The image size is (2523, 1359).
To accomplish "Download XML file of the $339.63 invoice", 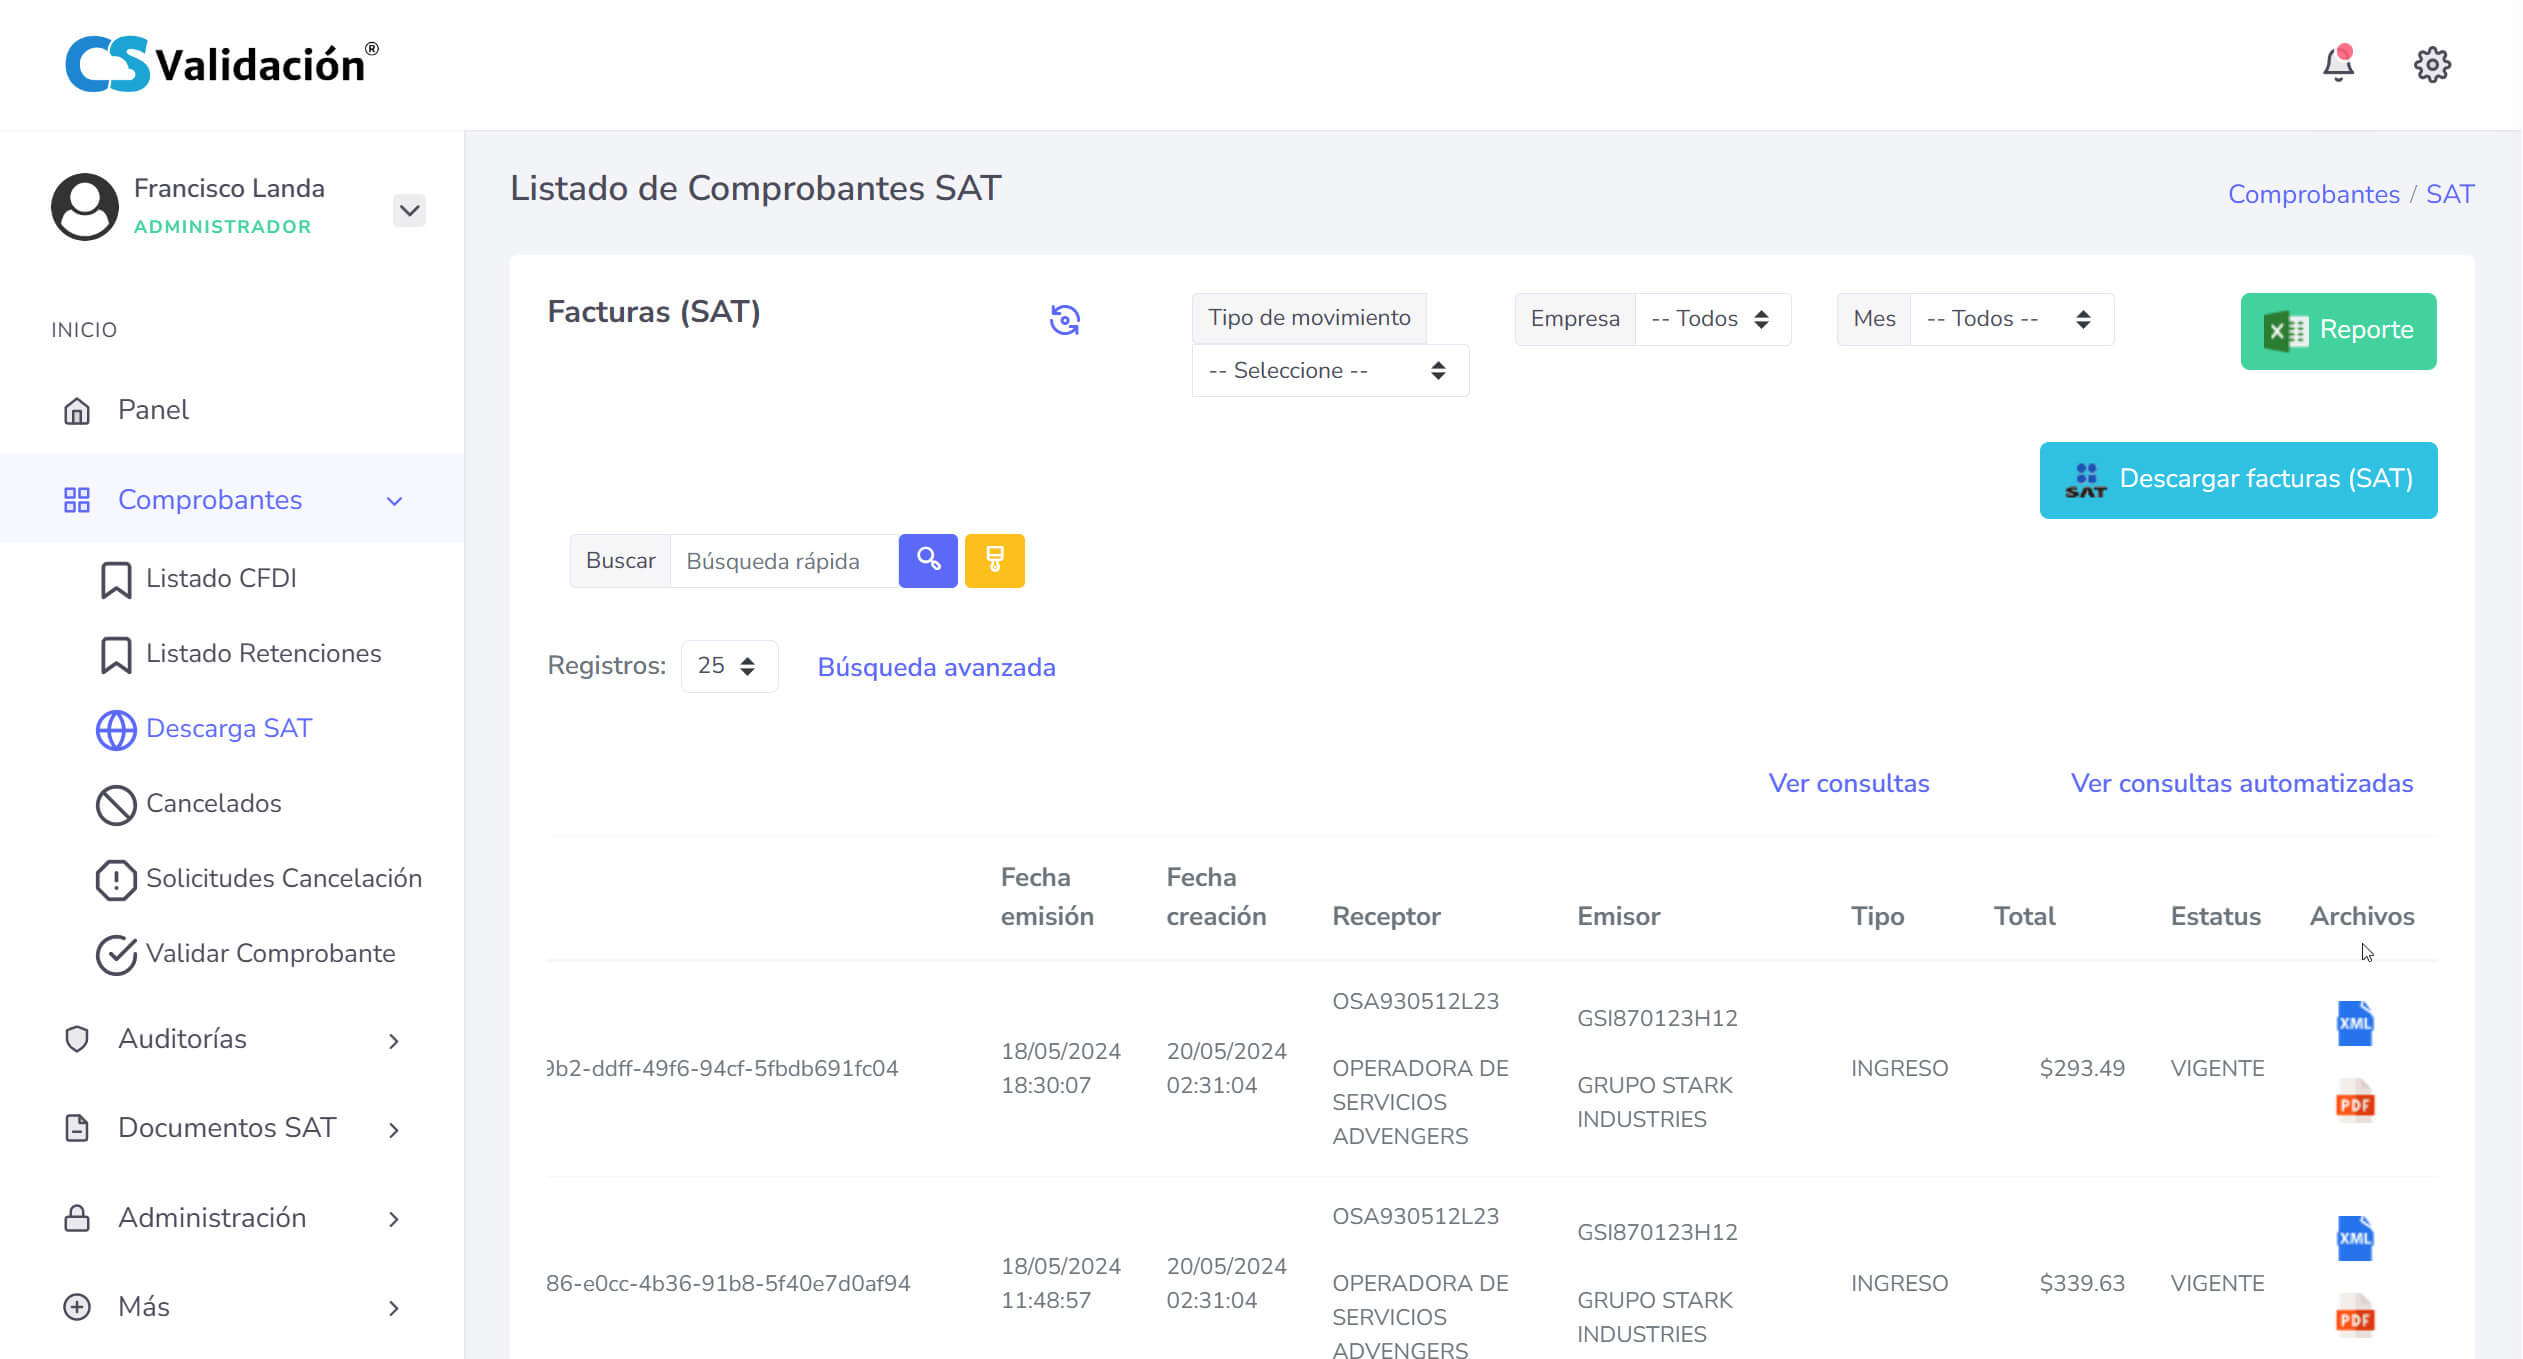I will [2354, 1238].
